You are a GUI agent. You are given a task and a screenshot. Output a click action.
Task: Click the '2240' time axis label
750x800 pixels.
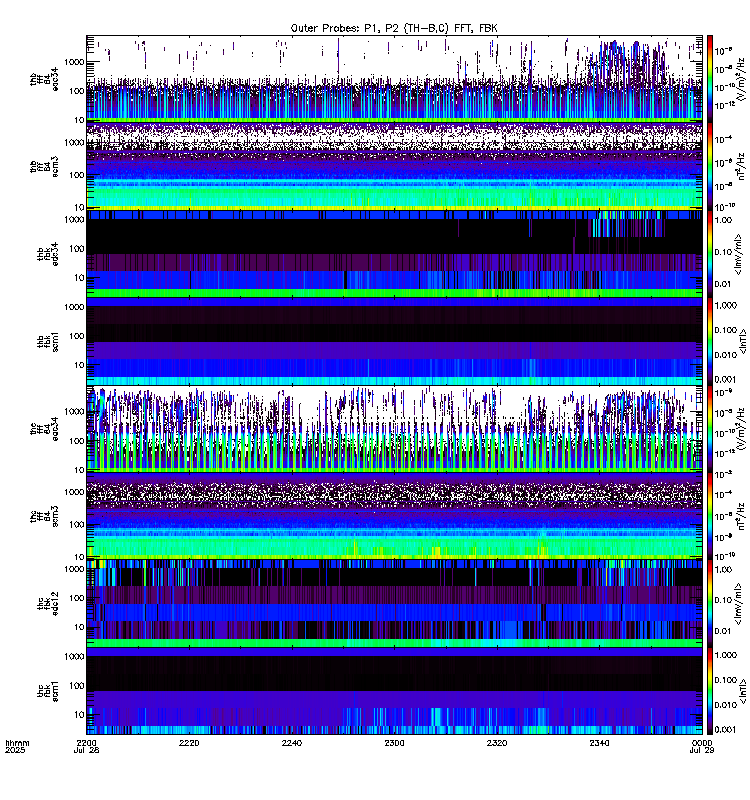point(291,743)
